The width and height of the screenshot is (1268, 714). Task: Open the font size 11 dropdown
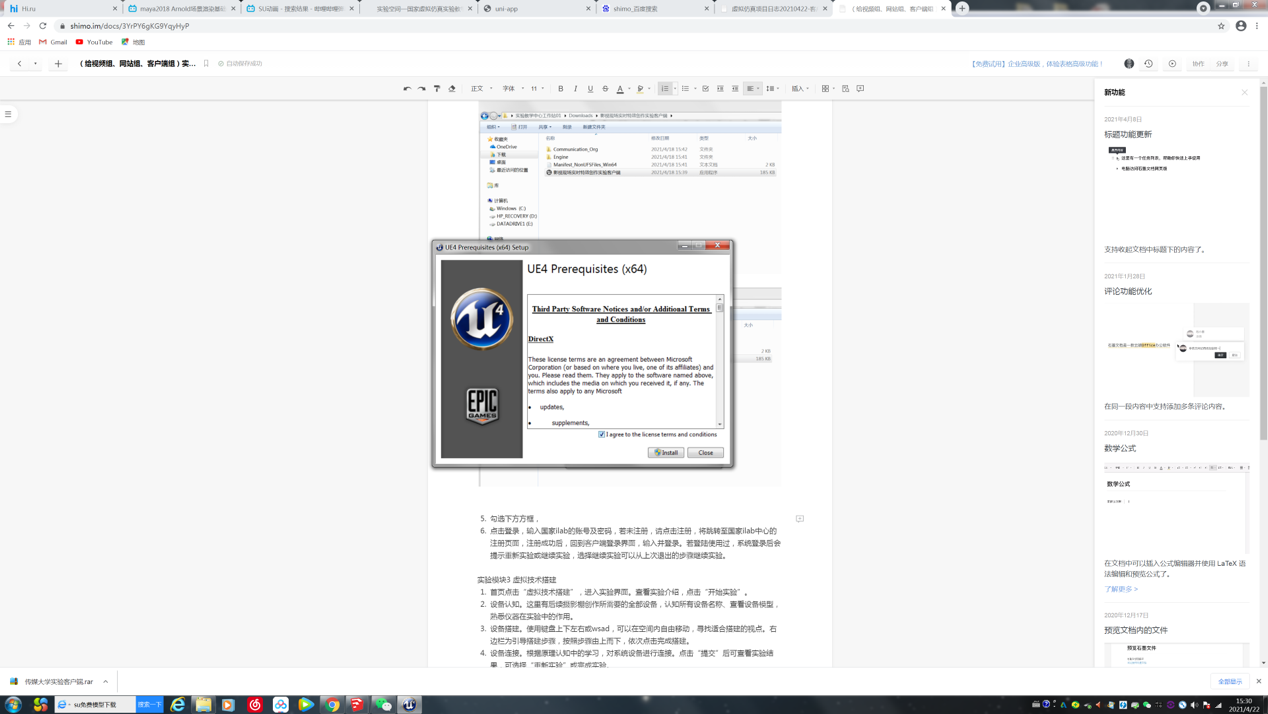click(x=537, y=89)
